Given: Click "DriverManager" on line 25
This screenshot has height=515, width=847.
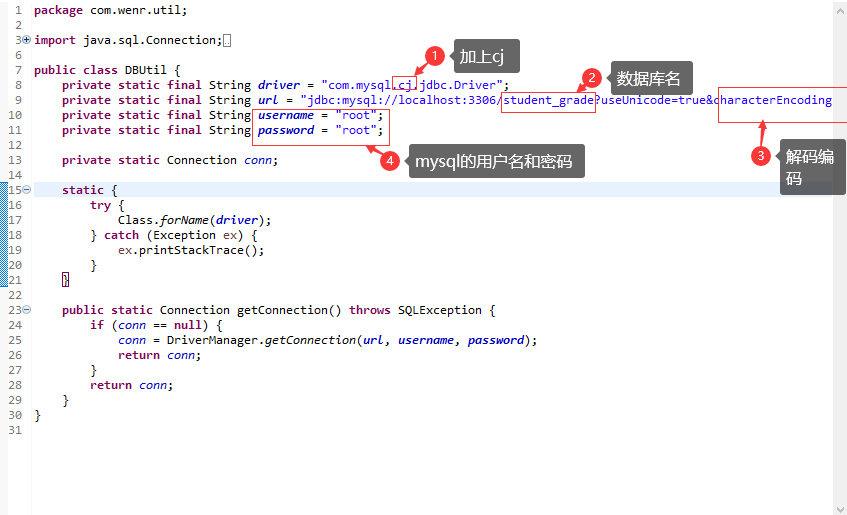Looking at the screenshot, I should (212, 340).
